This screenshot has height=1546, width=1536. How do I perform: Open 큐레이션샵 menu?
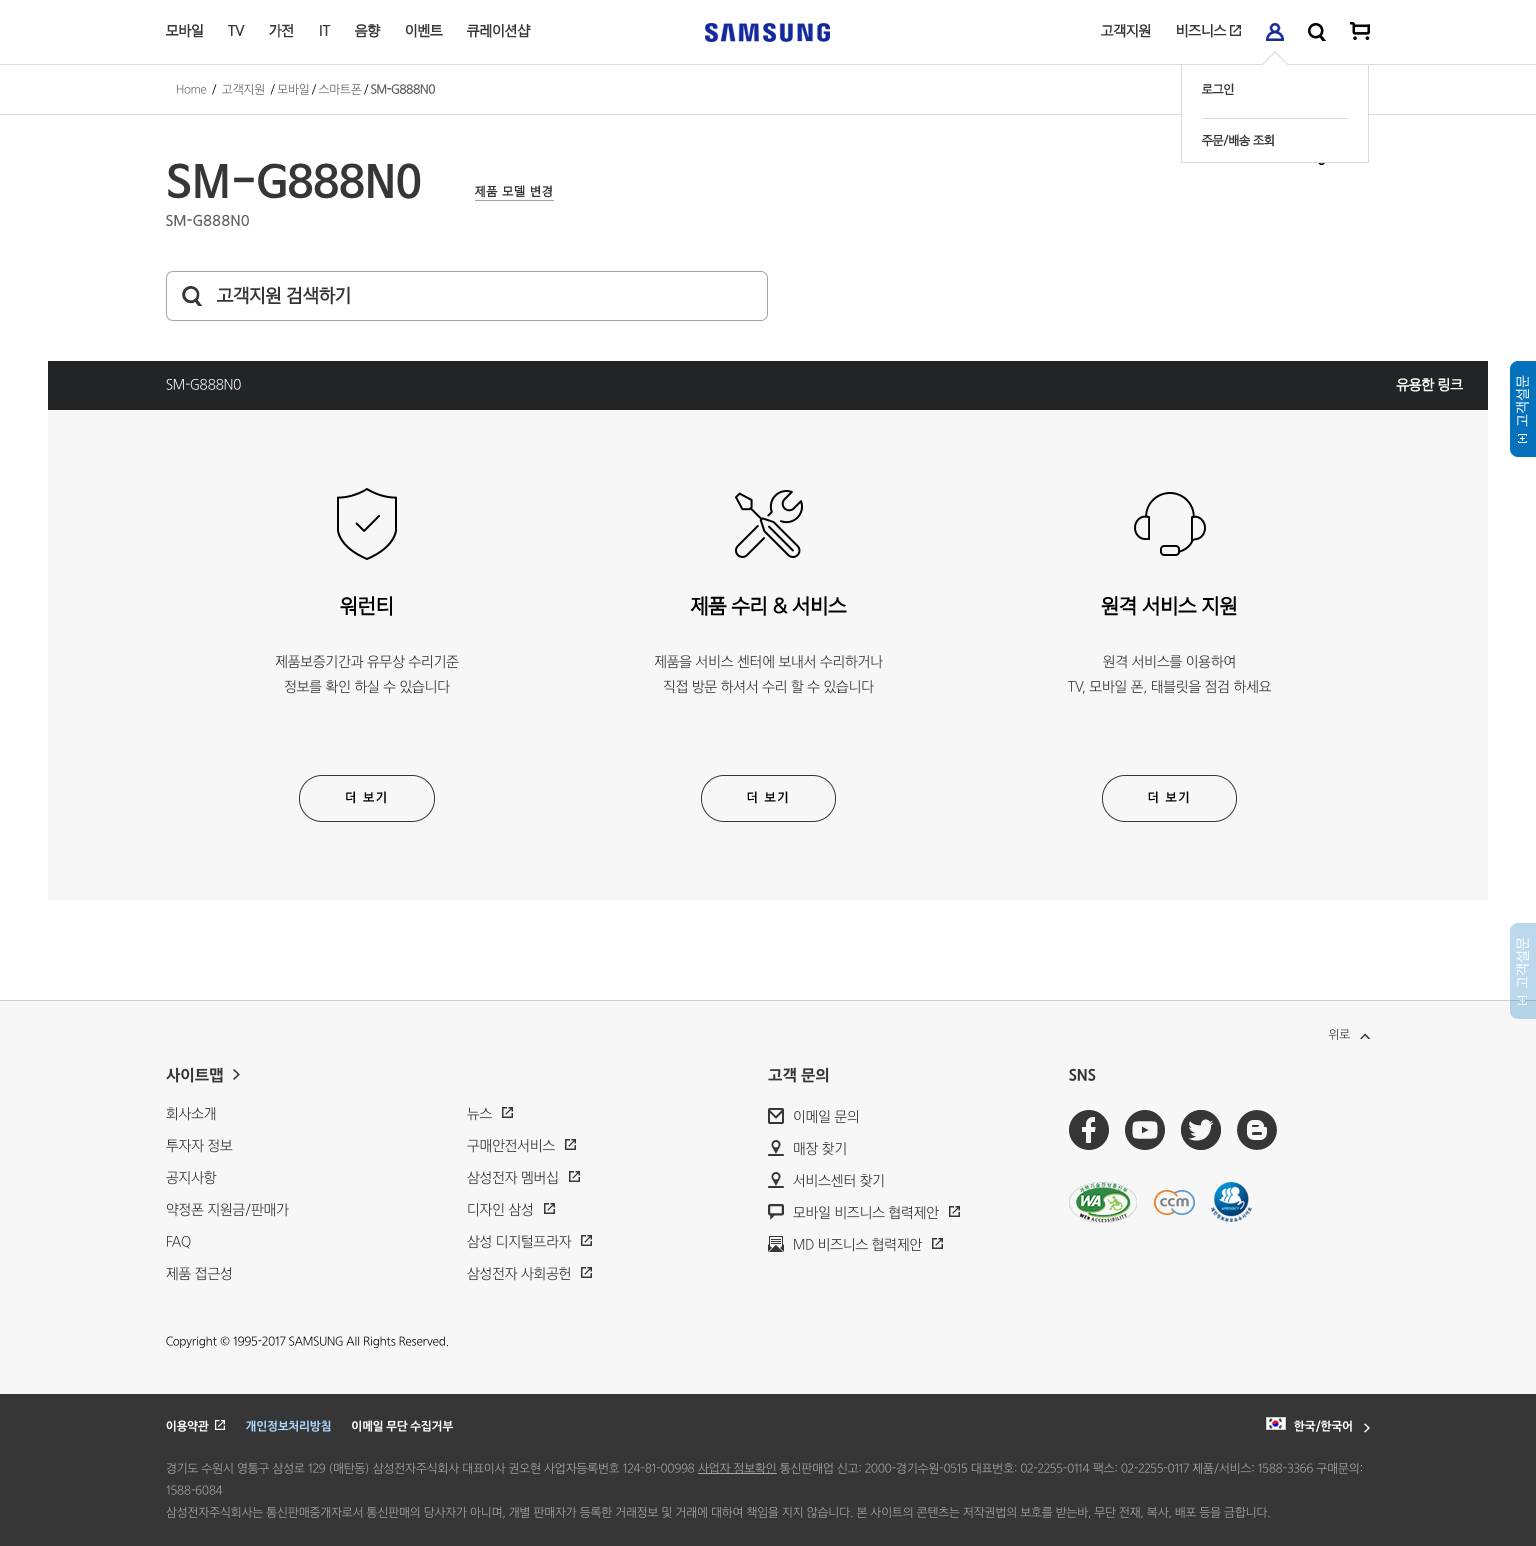pyautogui.click(x=498, y=31)
